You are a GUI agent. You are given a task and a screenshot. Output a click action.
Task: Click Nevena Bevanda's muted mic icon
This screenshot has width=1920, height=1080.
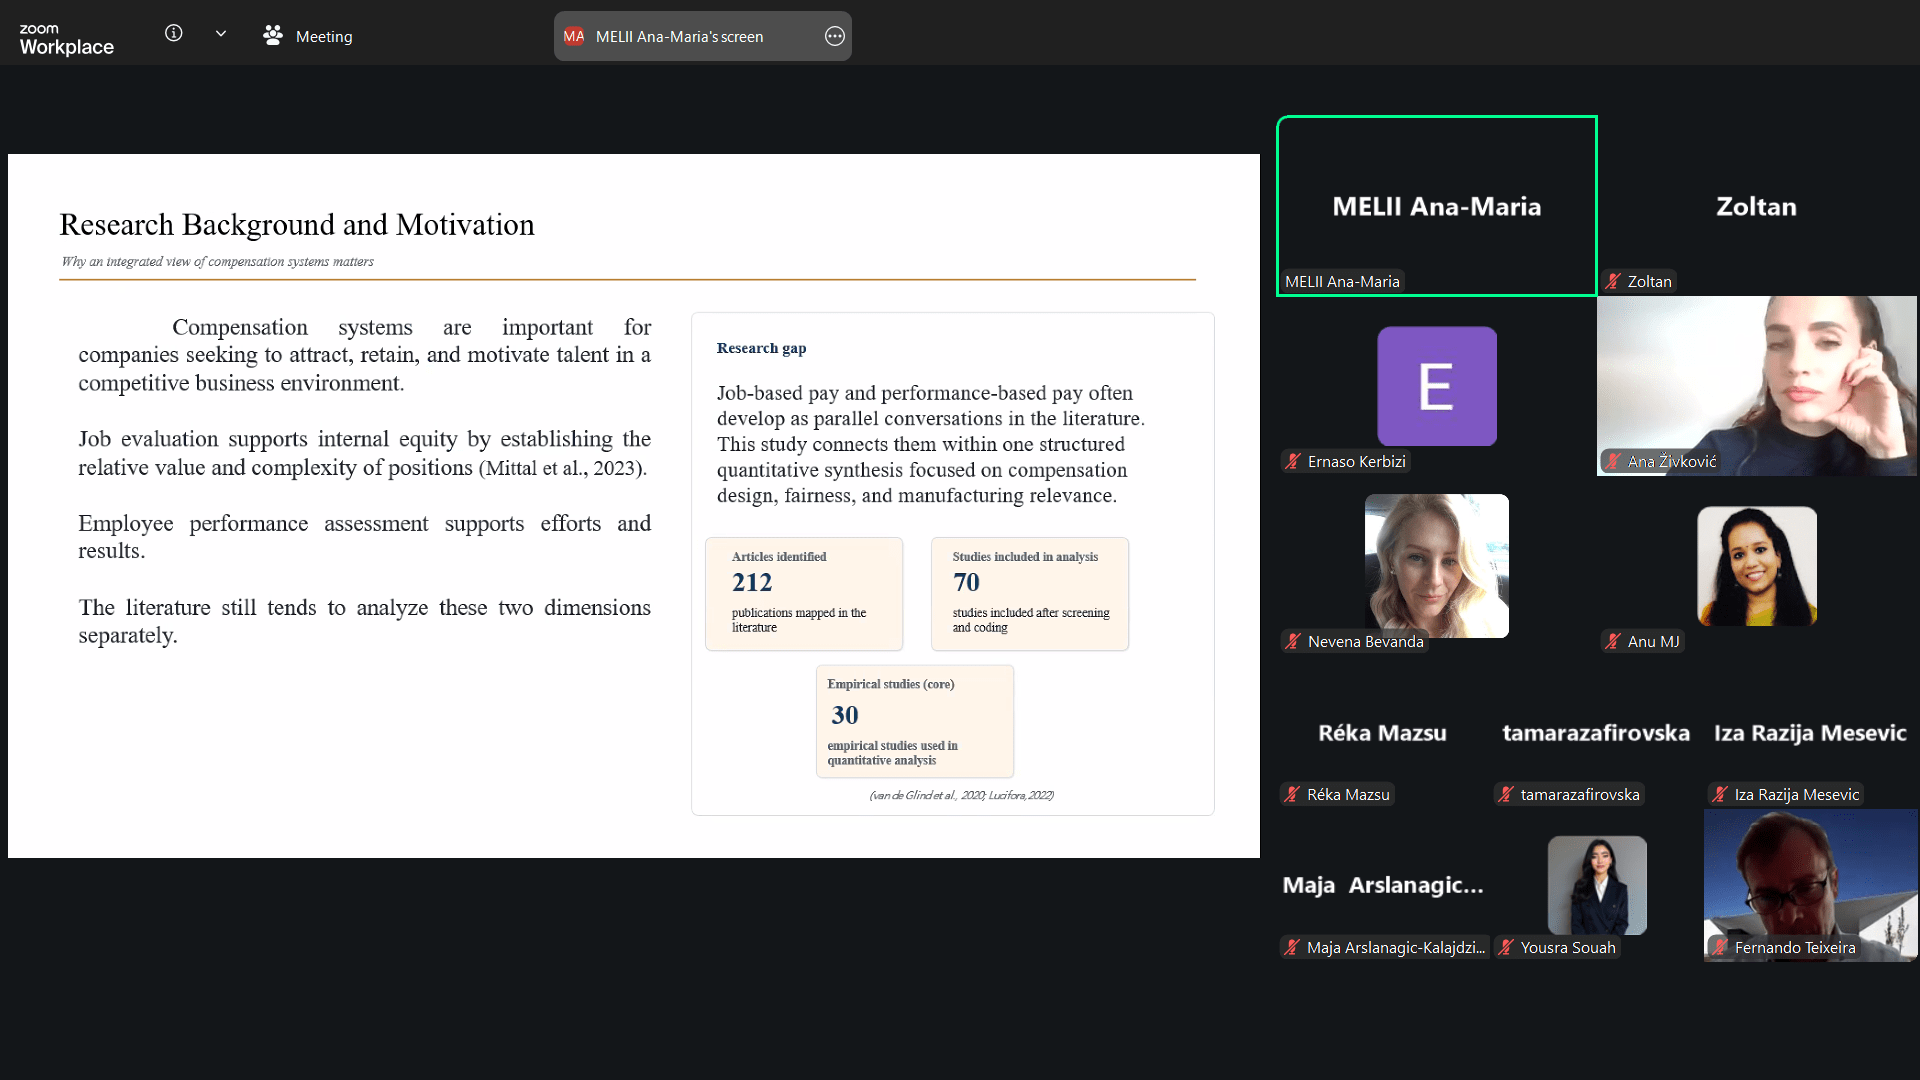(x=1293, y=642)
